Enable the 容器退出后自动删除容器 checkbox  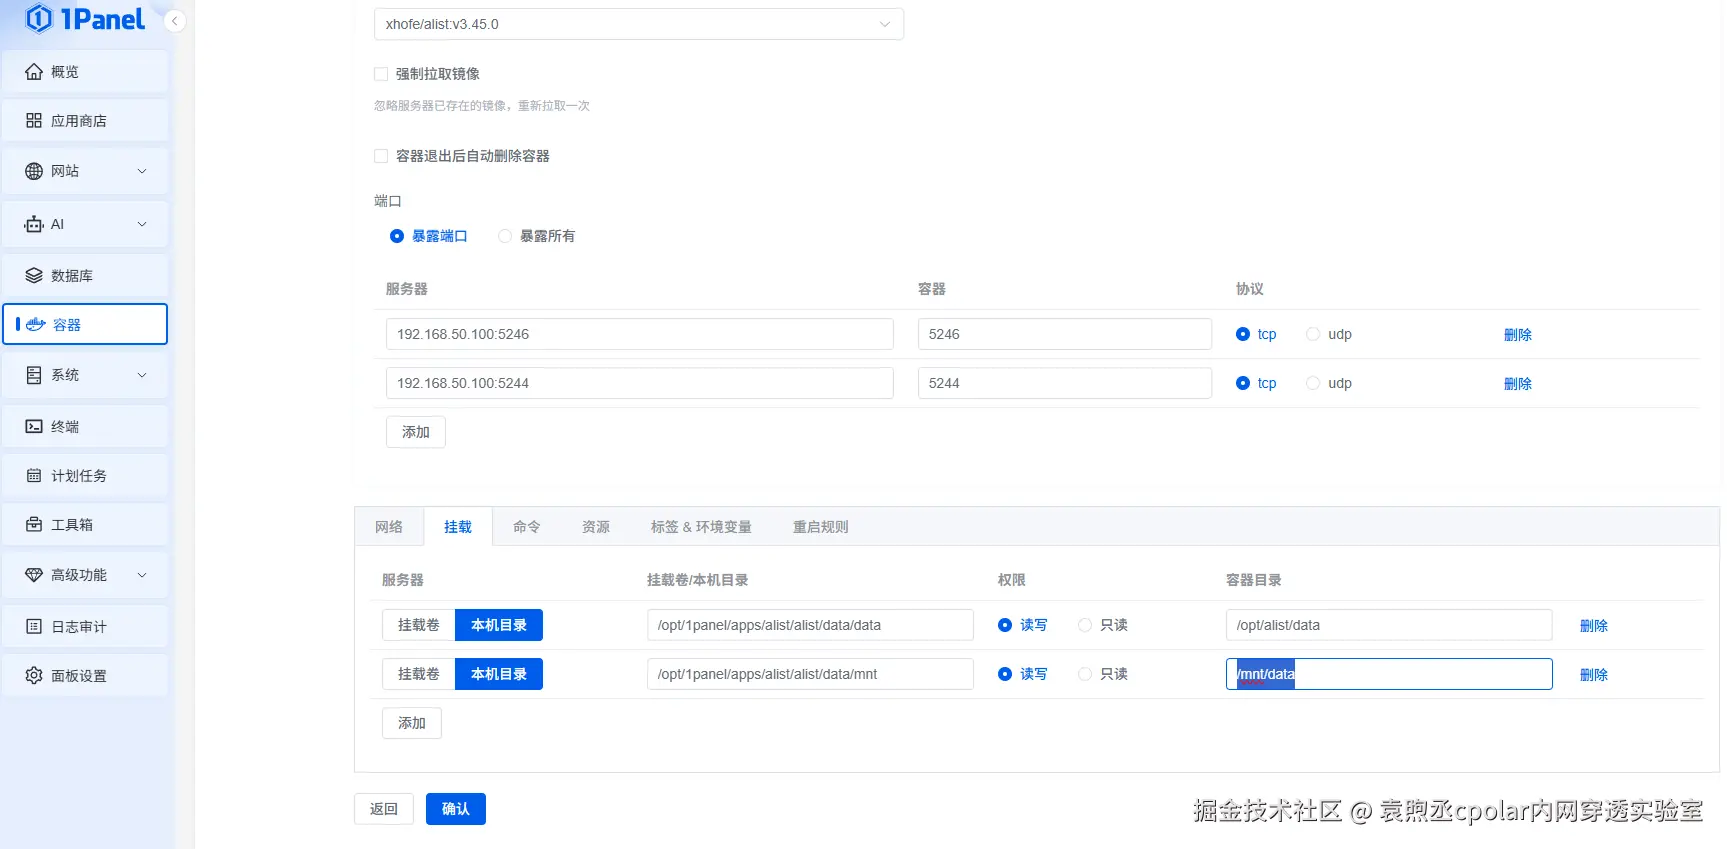[381, 156]
